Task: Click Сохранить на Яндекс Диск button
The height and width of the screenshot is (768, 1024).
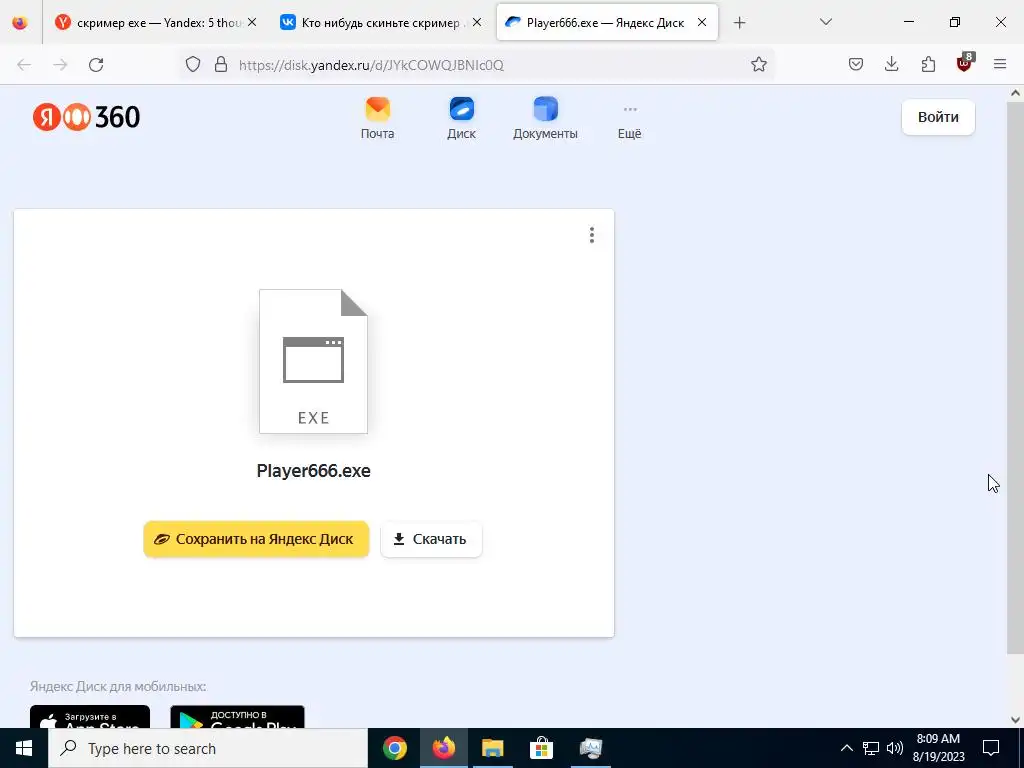Action: pos(256,539)
